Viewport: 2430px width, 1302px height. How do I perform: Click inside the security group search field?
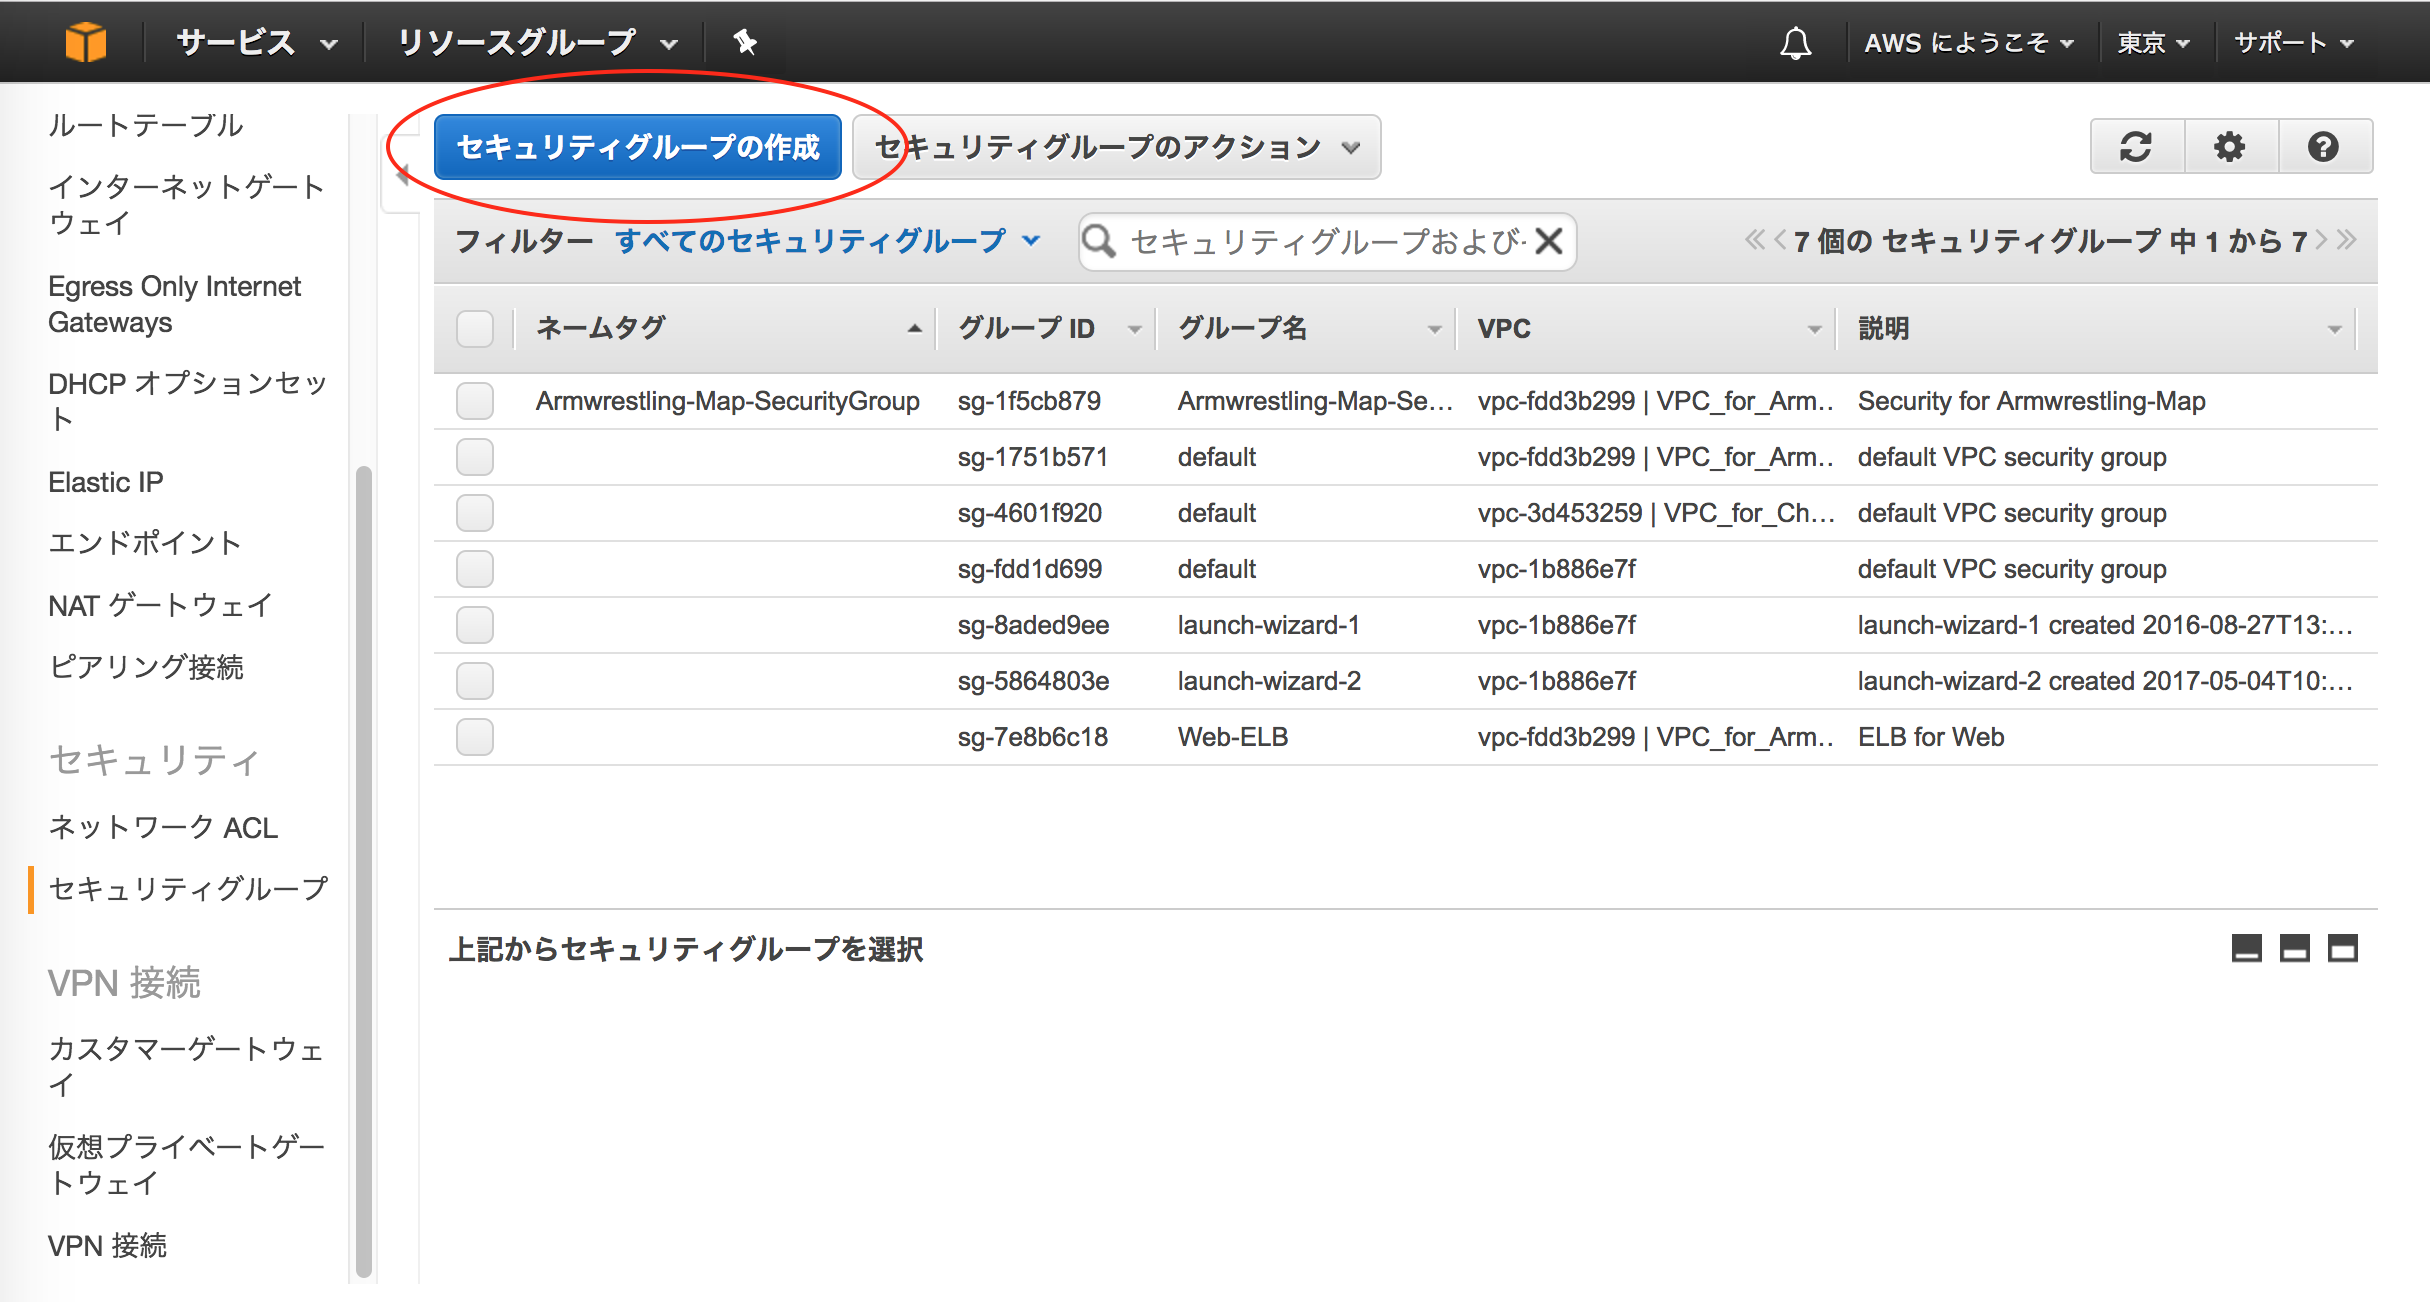[x=1326, y=241]
